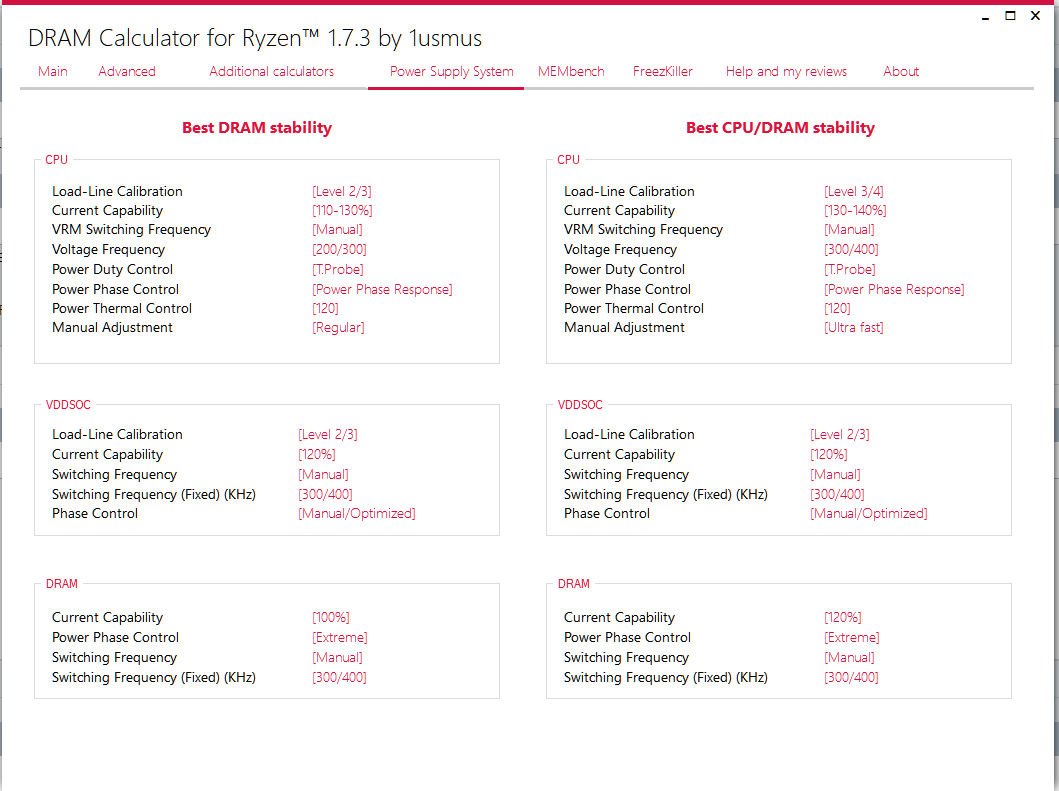
Task: Click CPU Load-Line value [Level 2/3]
Action: pos(342,192)
